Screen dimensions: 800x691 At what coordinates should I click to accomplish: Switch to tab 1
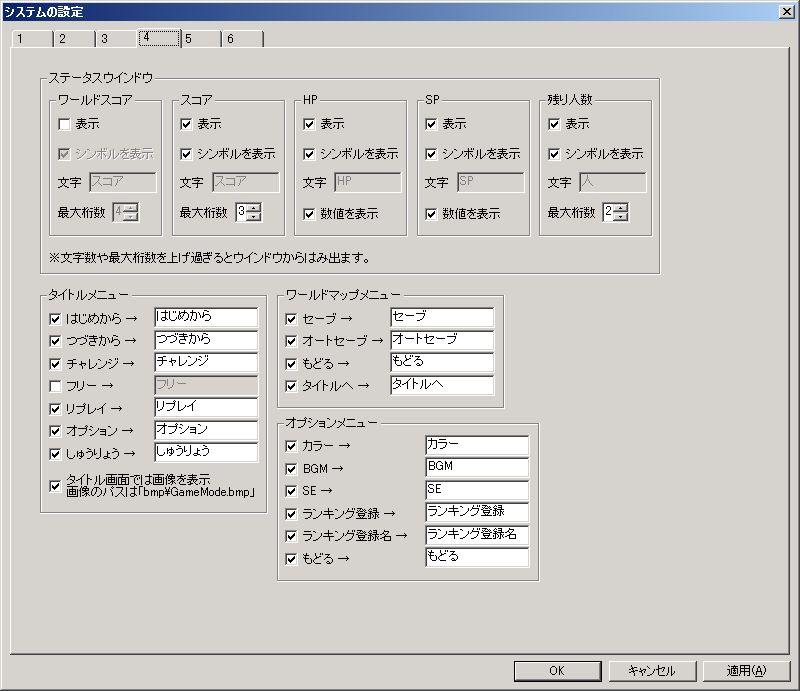point(32,39)
